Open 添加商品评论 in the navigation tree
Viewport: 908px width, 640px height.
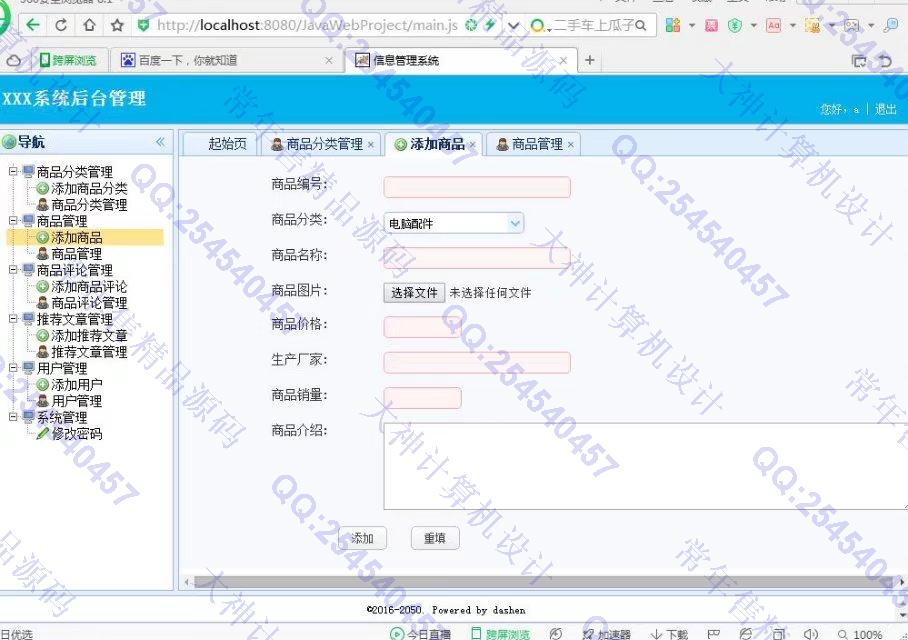pos(89,287)
